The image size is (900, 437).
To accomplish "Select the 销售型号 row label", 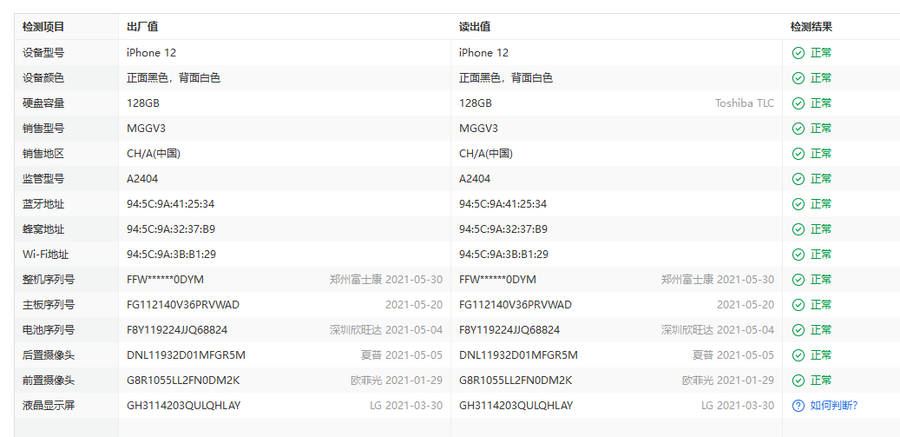I will [x=44, y=129].
